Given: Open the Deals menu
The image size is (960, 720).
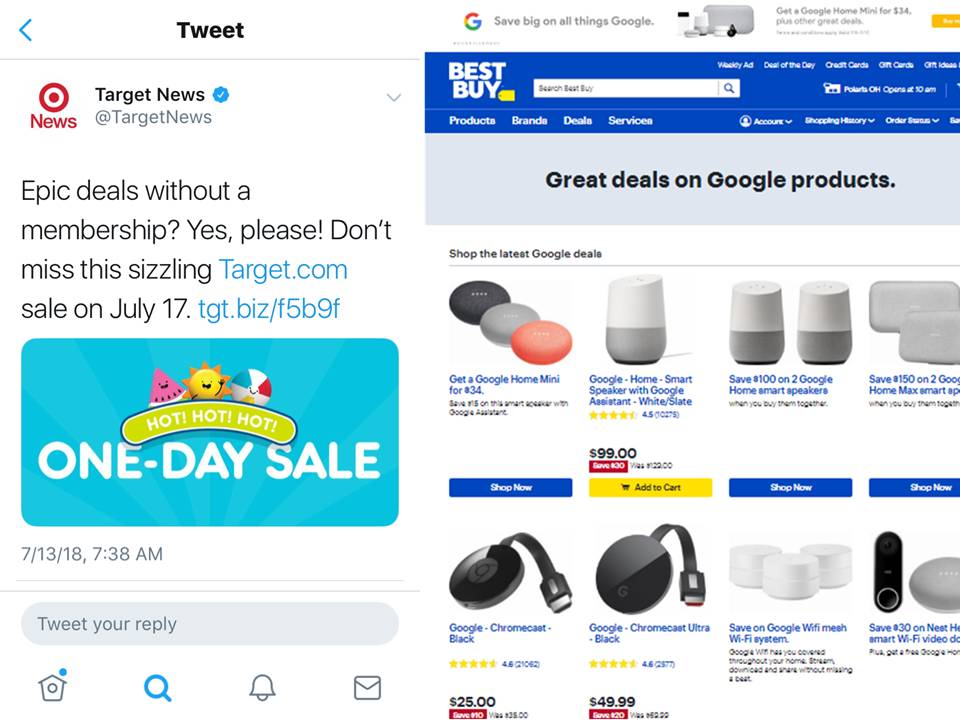Looking at the screenshot, I should click(577, 121).
